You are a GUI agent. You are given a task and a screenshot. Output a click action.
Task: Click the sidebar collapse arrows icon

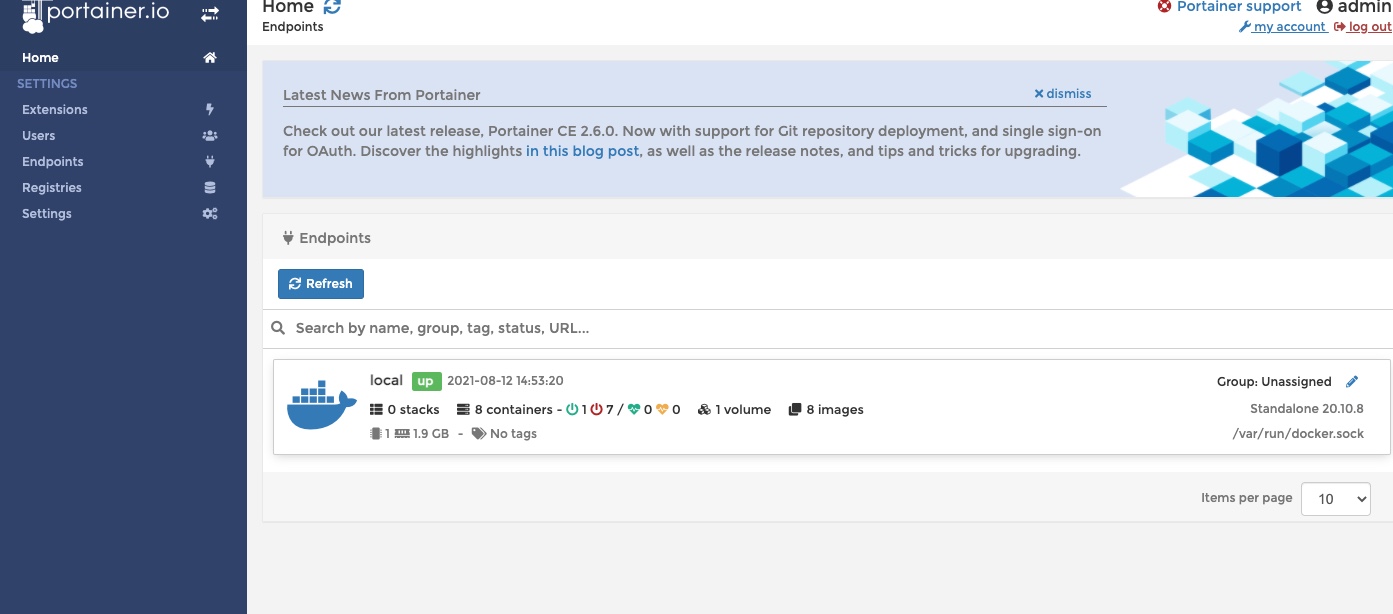click(x=210, y=14)
